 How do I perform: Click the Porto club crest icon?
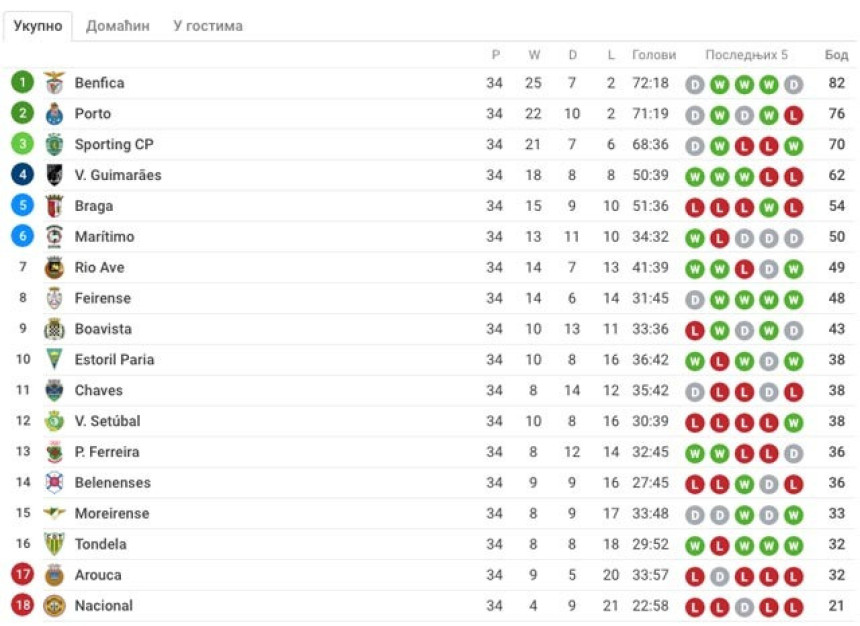(x=54, y=114)
